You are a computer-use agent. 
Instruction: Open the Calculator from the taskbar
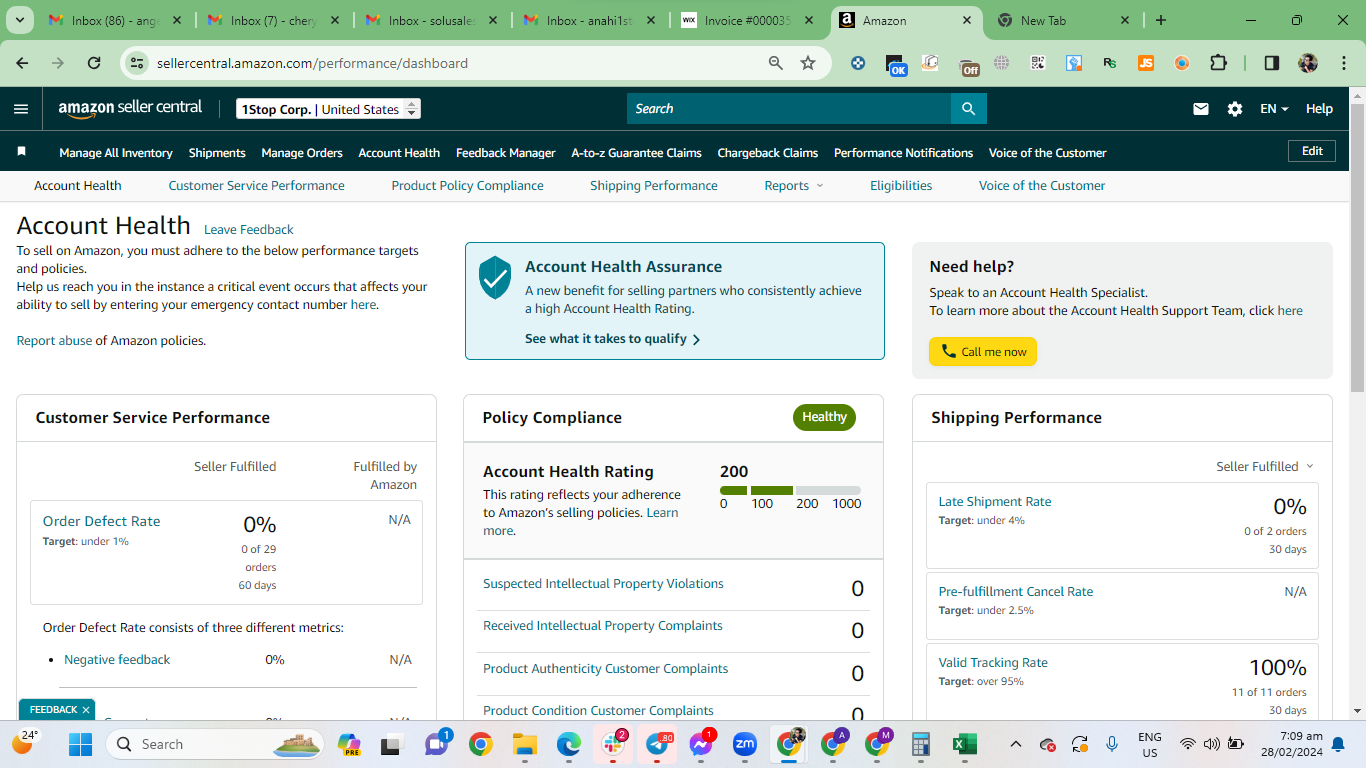point(921,744)
